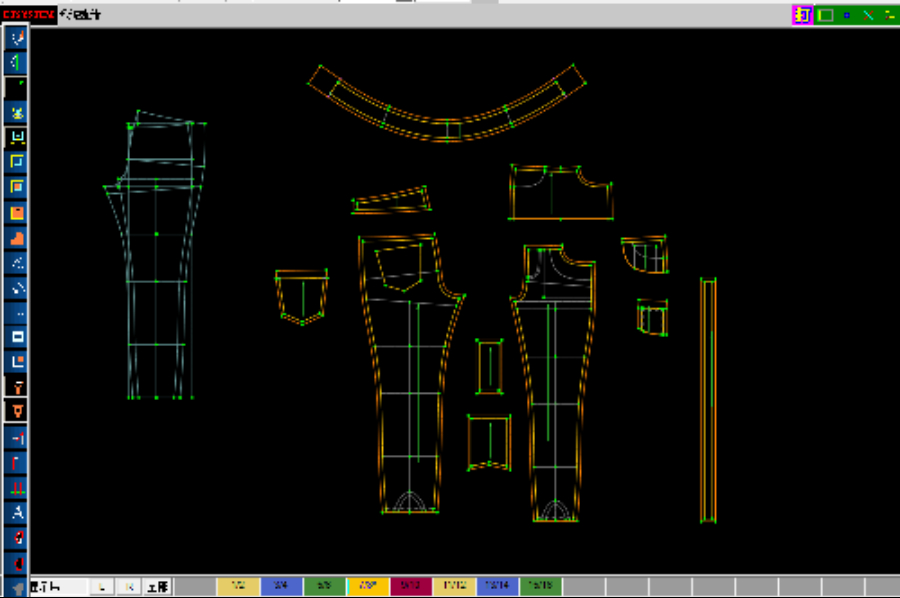This screenshot has height=598, width=900.
Task: Click the L button in bottom bar
Action: [x=103, y=587]
